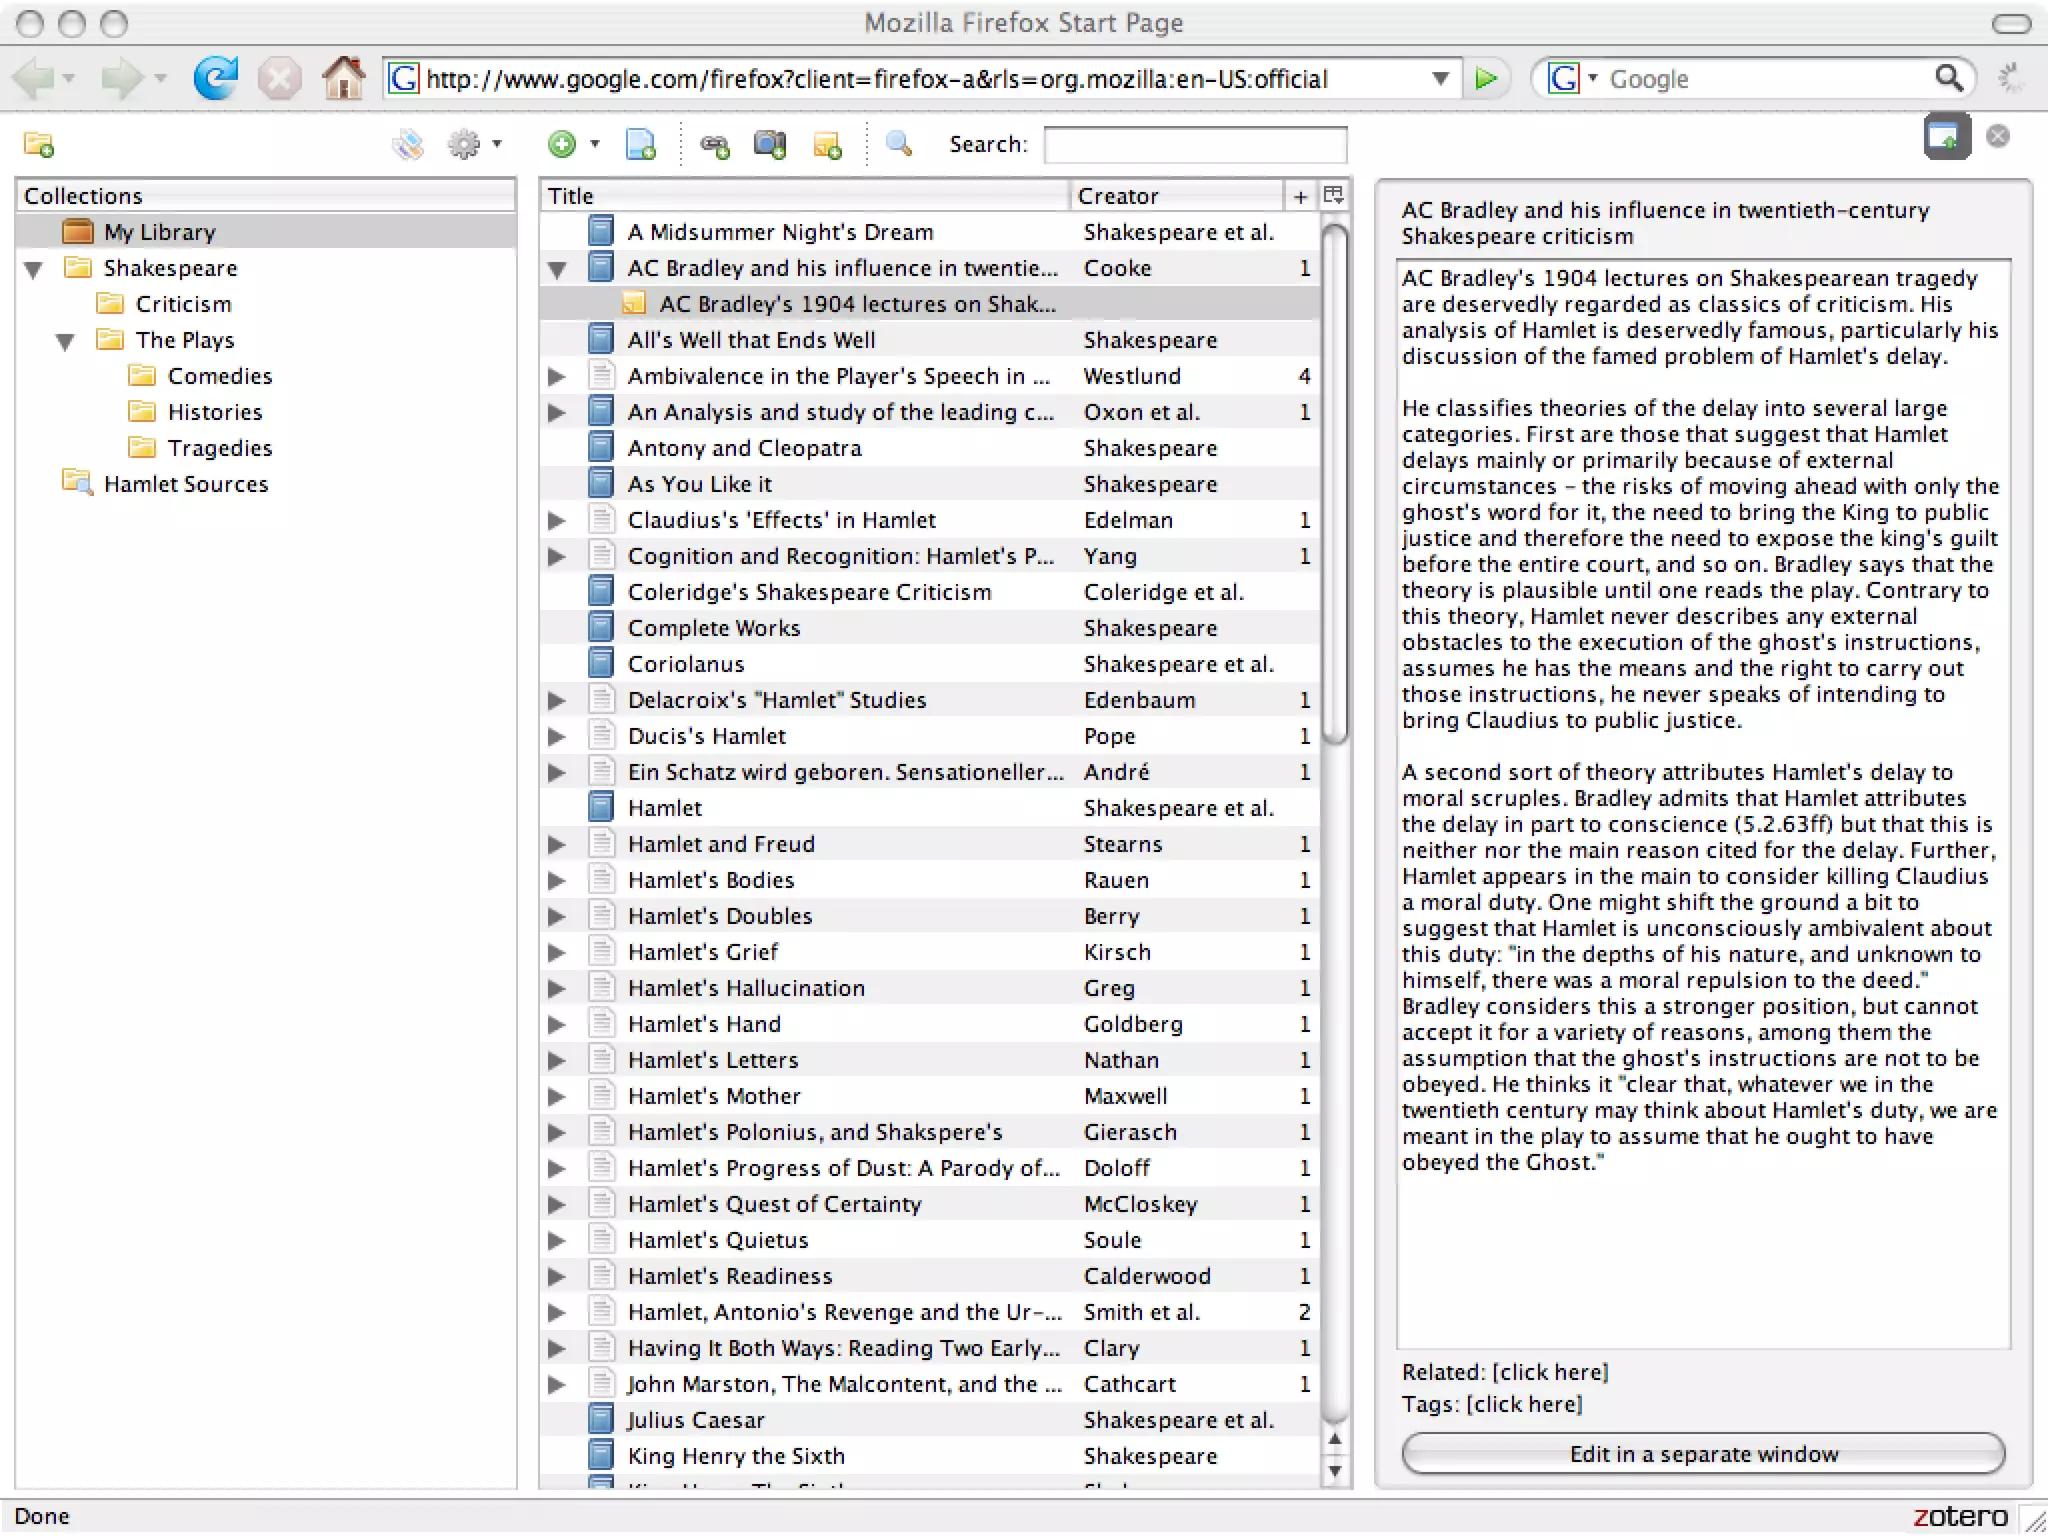2048x1536 pixels.
Task: Add a standalone note icon
Action: pos(827,146)
